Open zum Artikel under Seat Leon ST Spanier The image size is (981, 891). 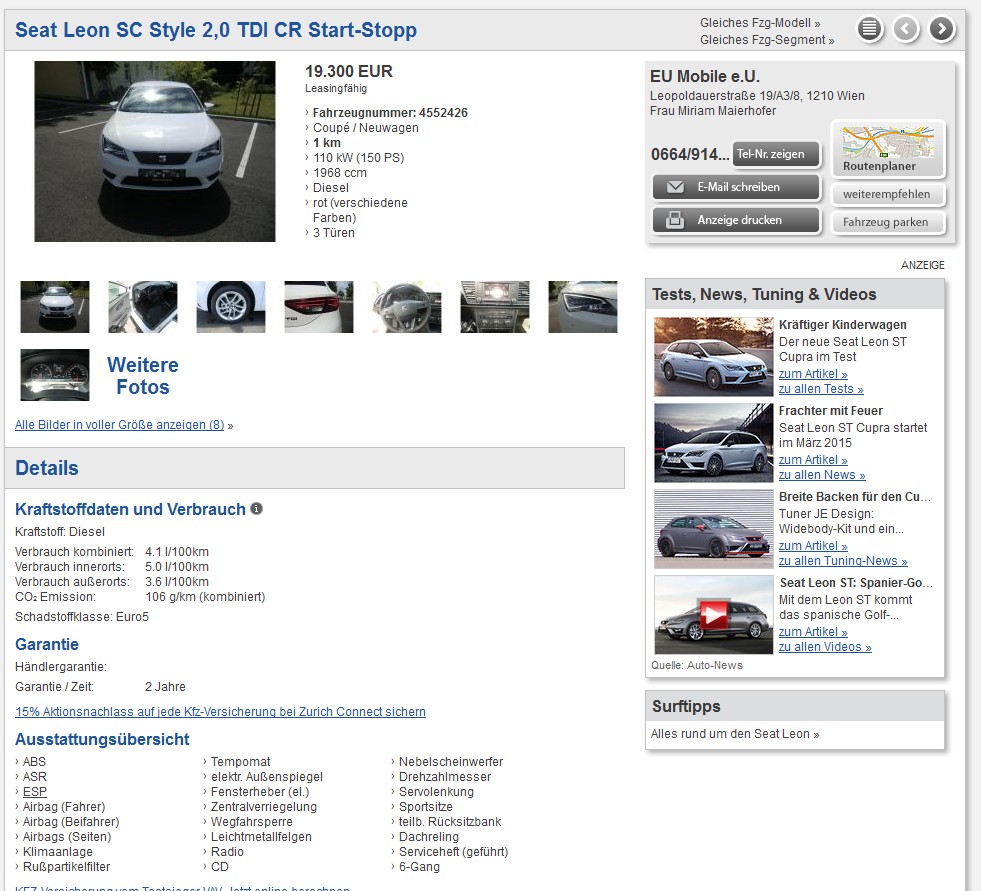[813, 631]
